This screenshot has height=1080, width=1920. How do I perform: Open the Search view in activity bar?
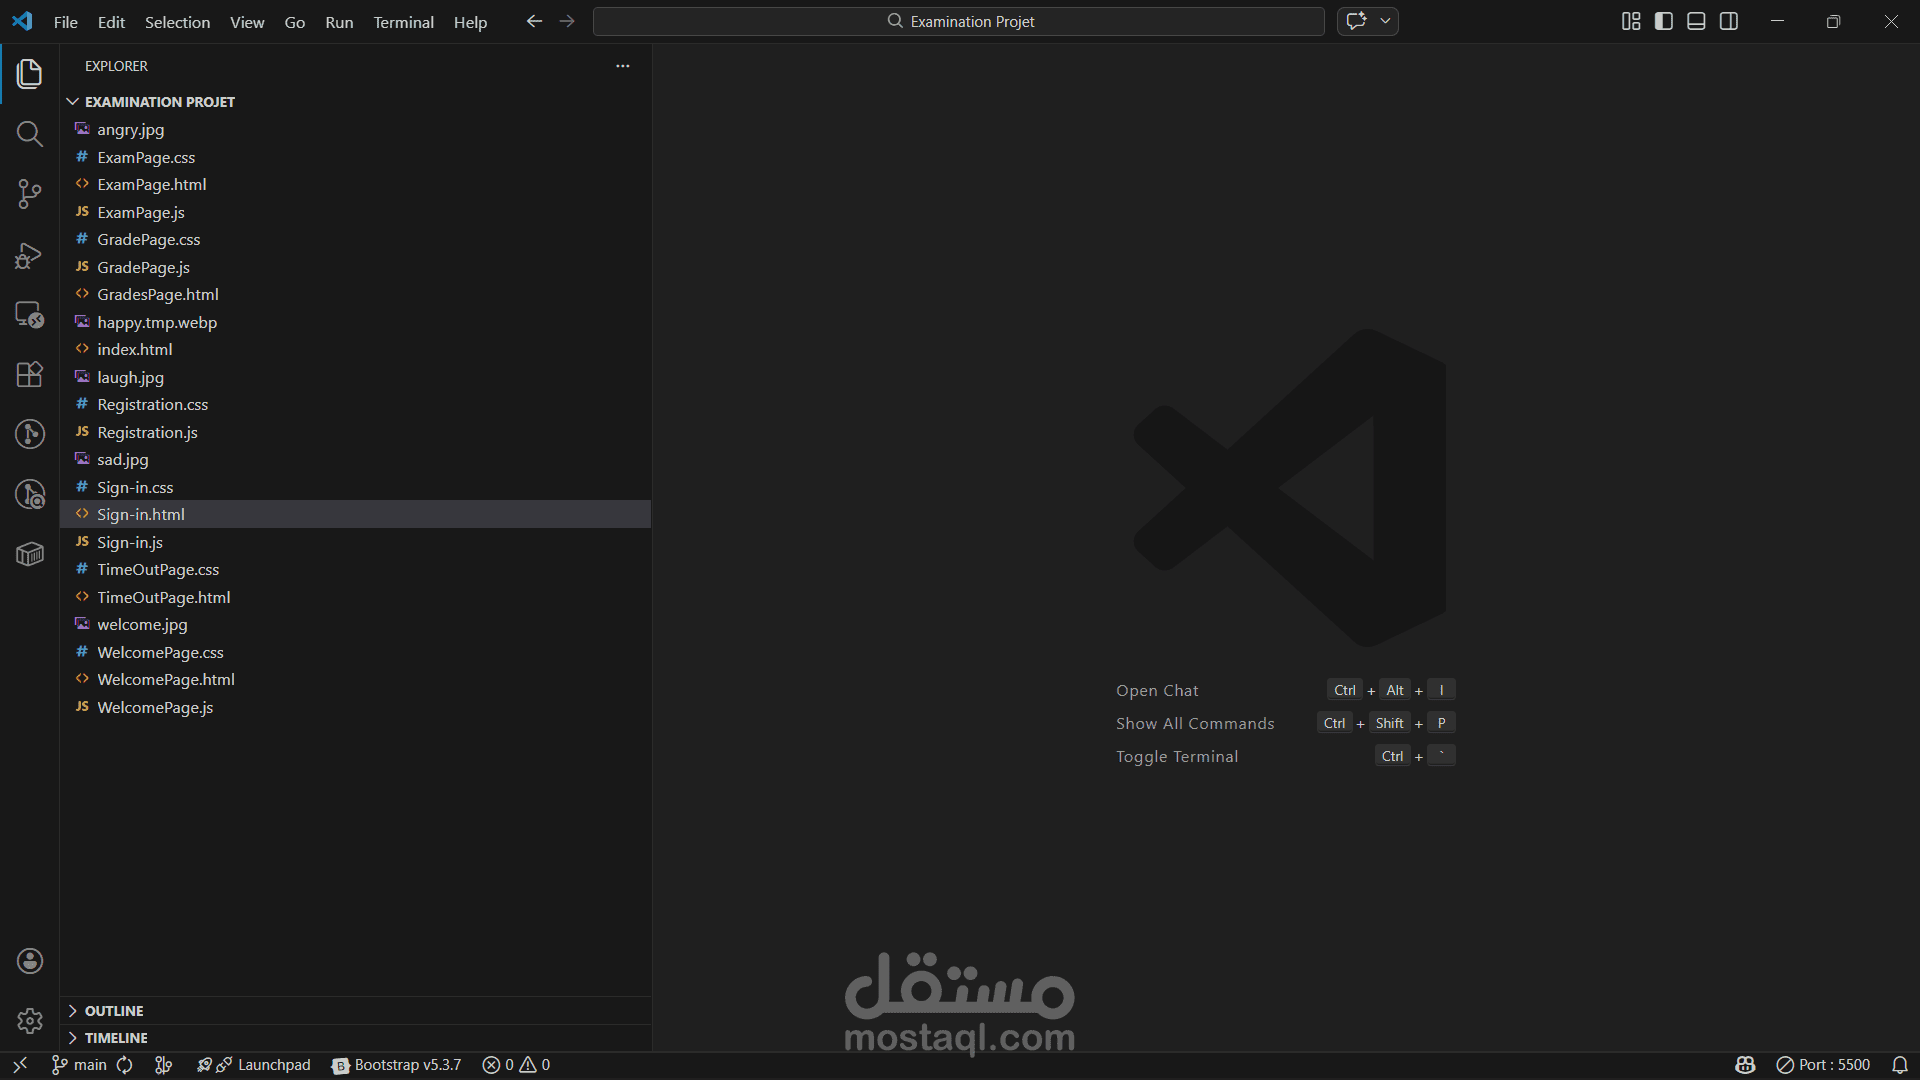pyautogui.click(x=29, y=134)
